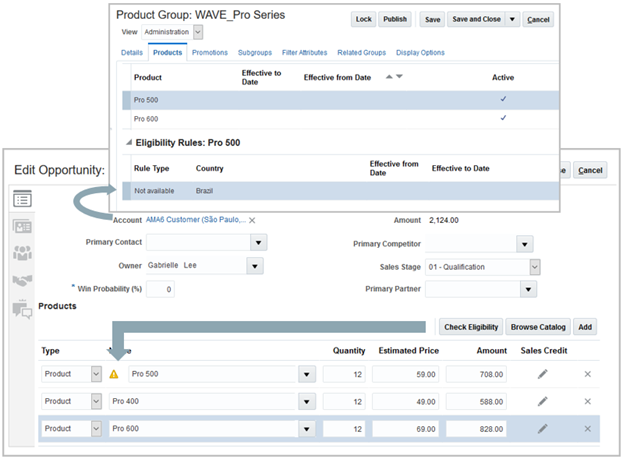
Task: Click the Check Eligibility button
Action: tap(470, 326)
